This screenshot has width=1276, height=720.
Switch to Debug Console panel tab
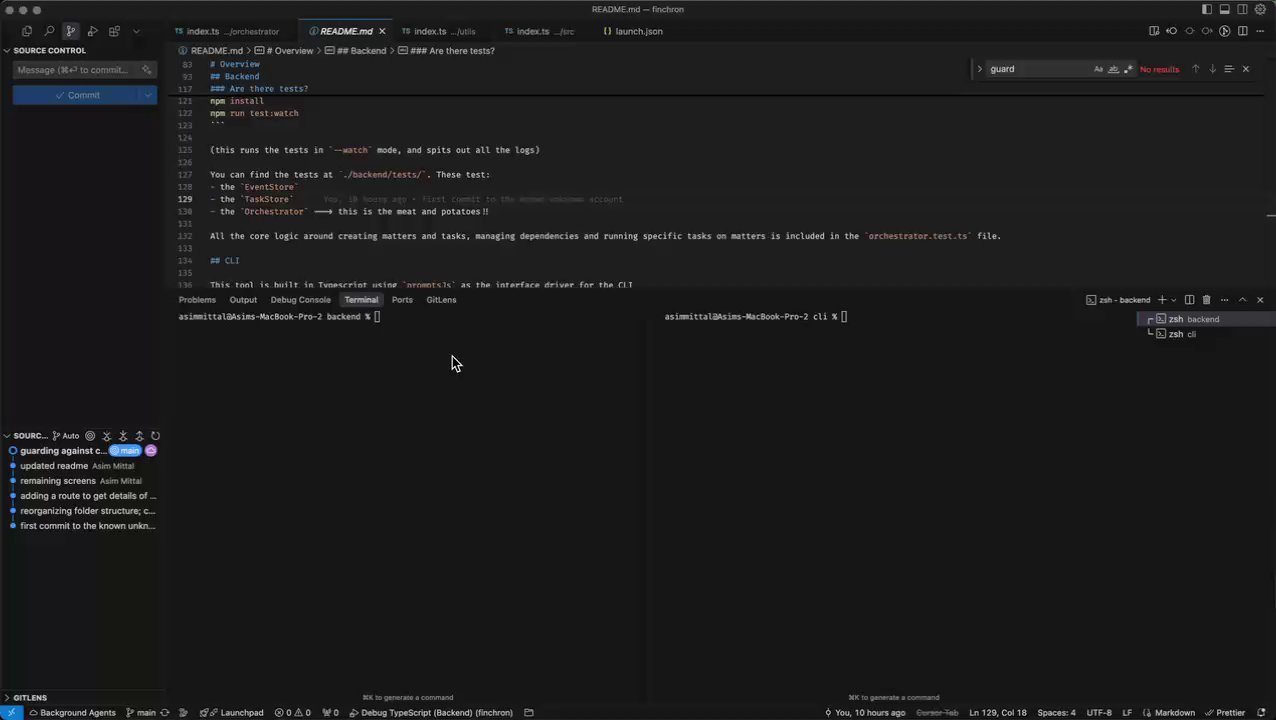(300, 300)
